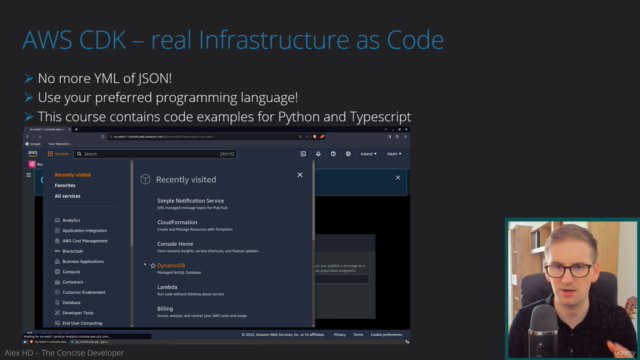Close the Recently visited services panel

click(x=300, y=175)
